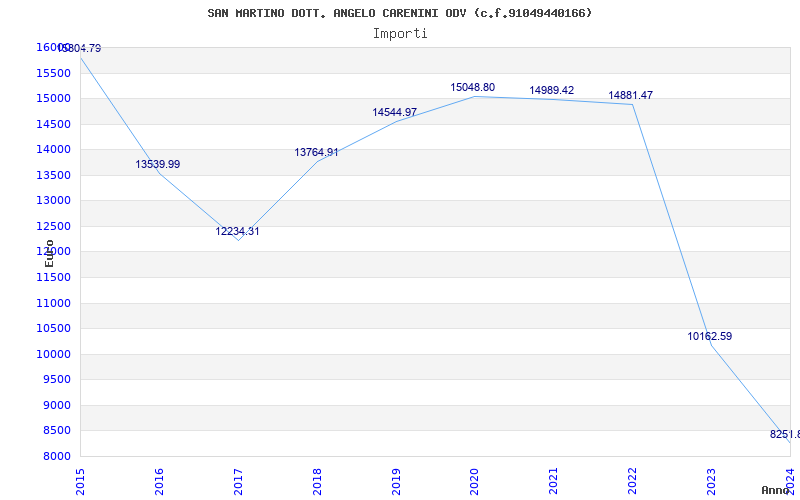Click the 2020 x-axis label
Viewport: 800px width, 500px height.
tap(474, 481)
